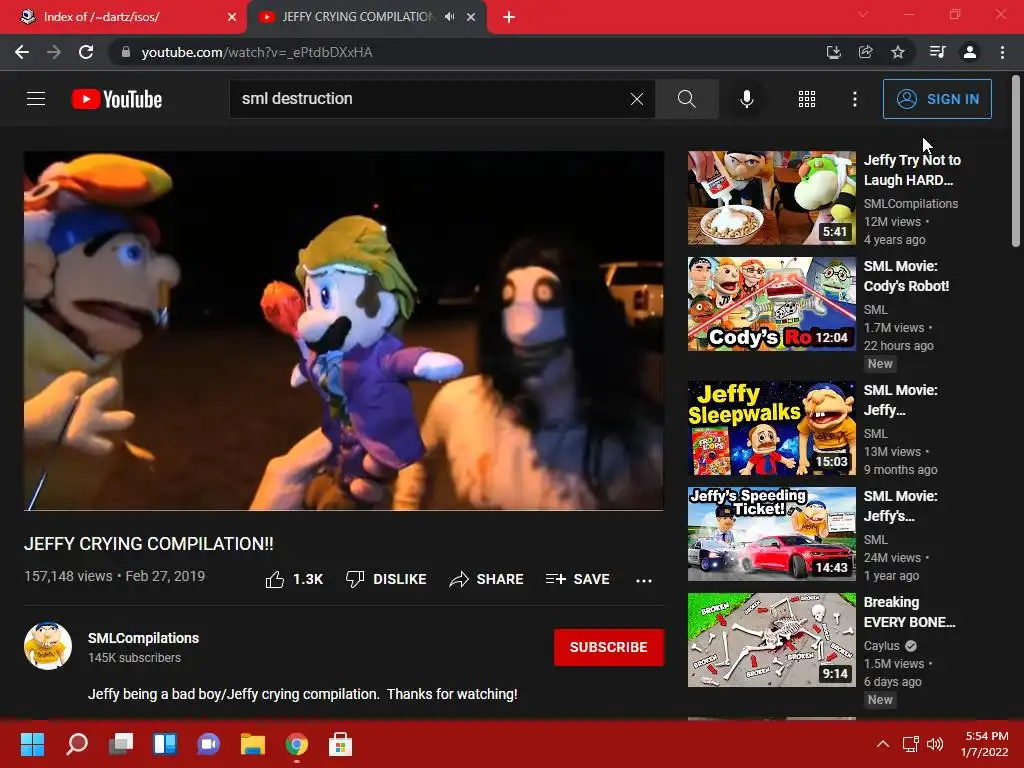Open Jeffy's Speeding Ticket thumbnail
This screenshot has width=1024, height=768.
tap(771, 534)
